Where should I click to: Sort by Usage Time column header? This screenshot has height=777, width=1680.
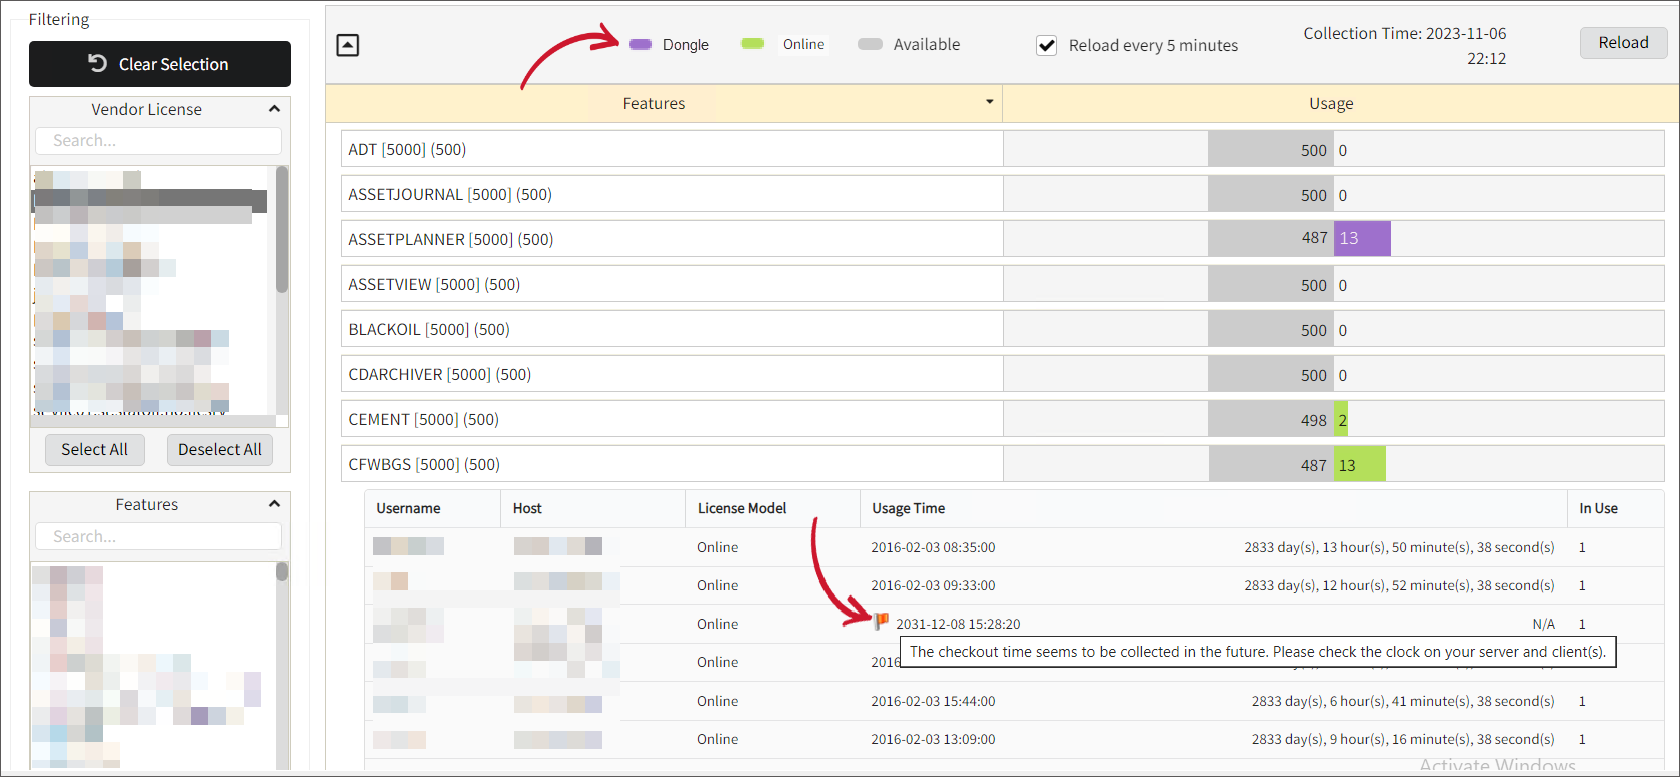point(908,508)
